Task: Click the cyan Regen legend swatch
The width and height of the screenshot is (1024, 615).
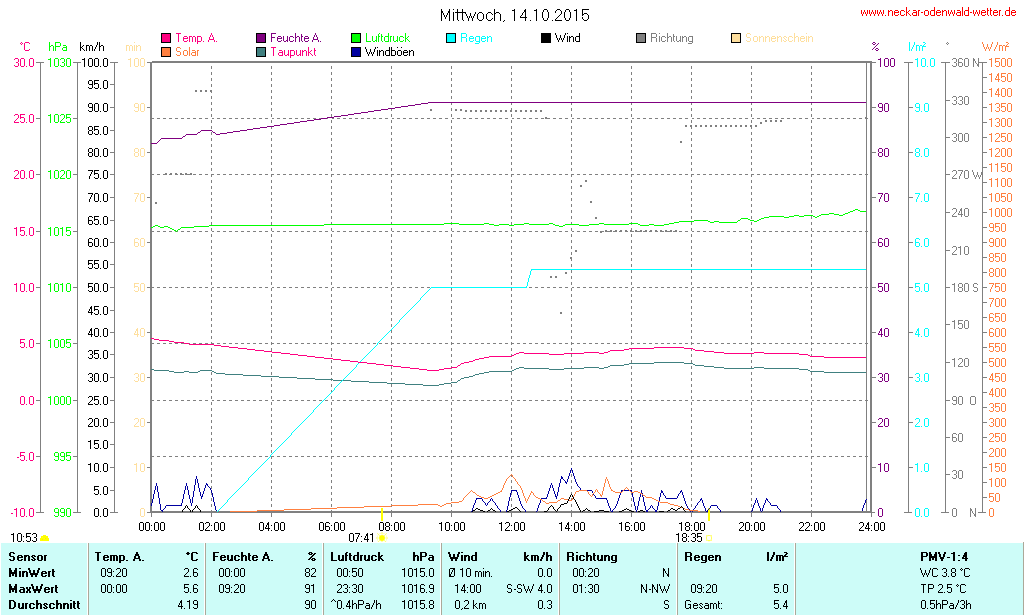Action: pos(449,39)
